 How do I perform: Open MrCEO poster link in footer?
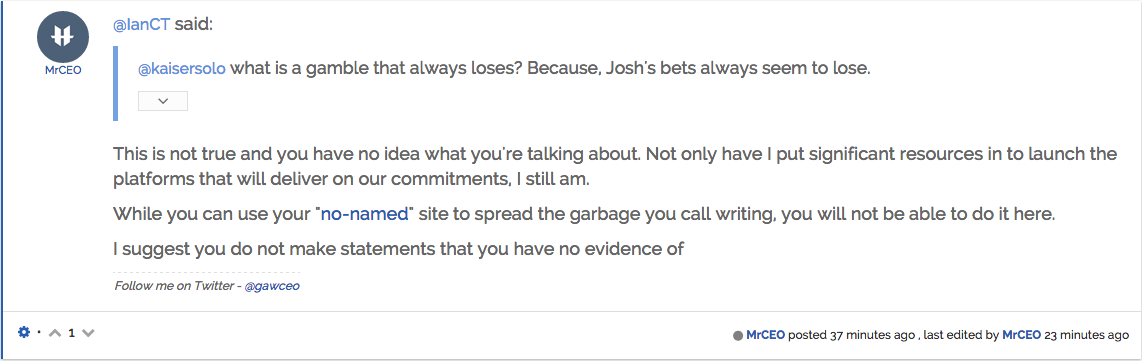(765, 335)
